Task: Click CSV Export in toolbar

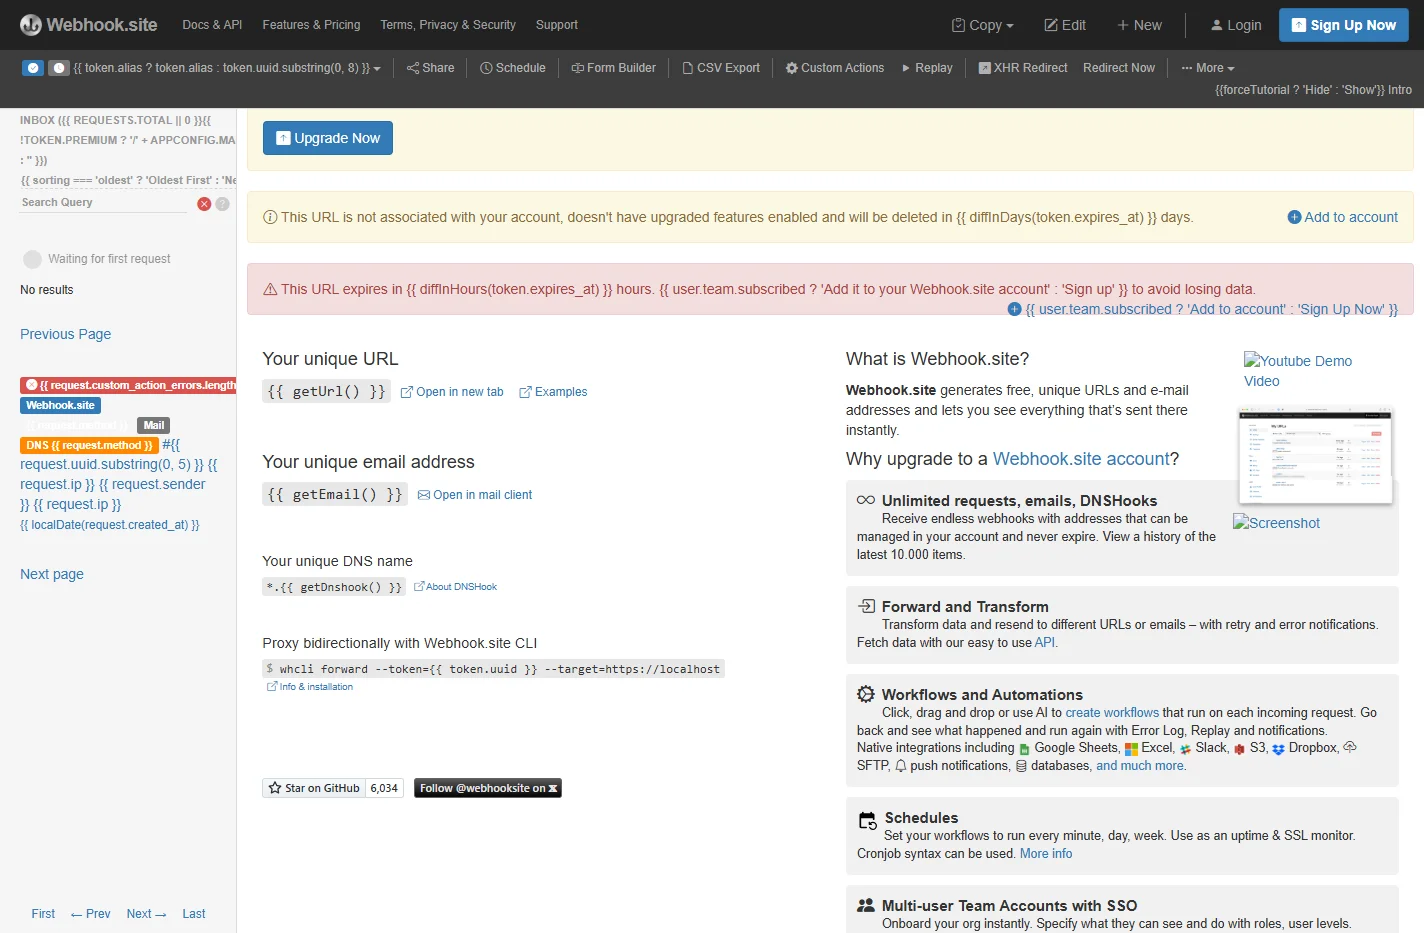Action: point(721,68)
